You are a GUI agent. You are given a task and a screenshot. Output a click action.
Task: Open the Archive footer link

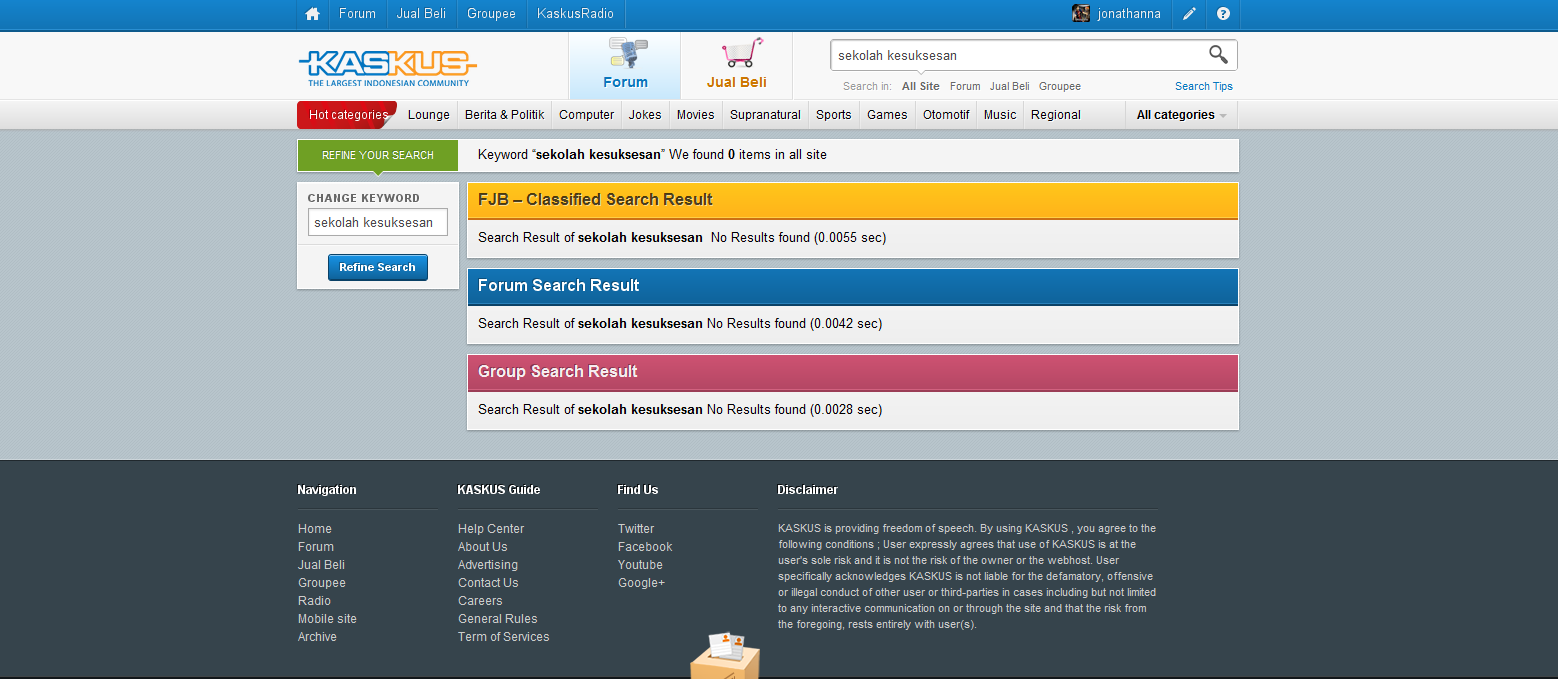317,637
